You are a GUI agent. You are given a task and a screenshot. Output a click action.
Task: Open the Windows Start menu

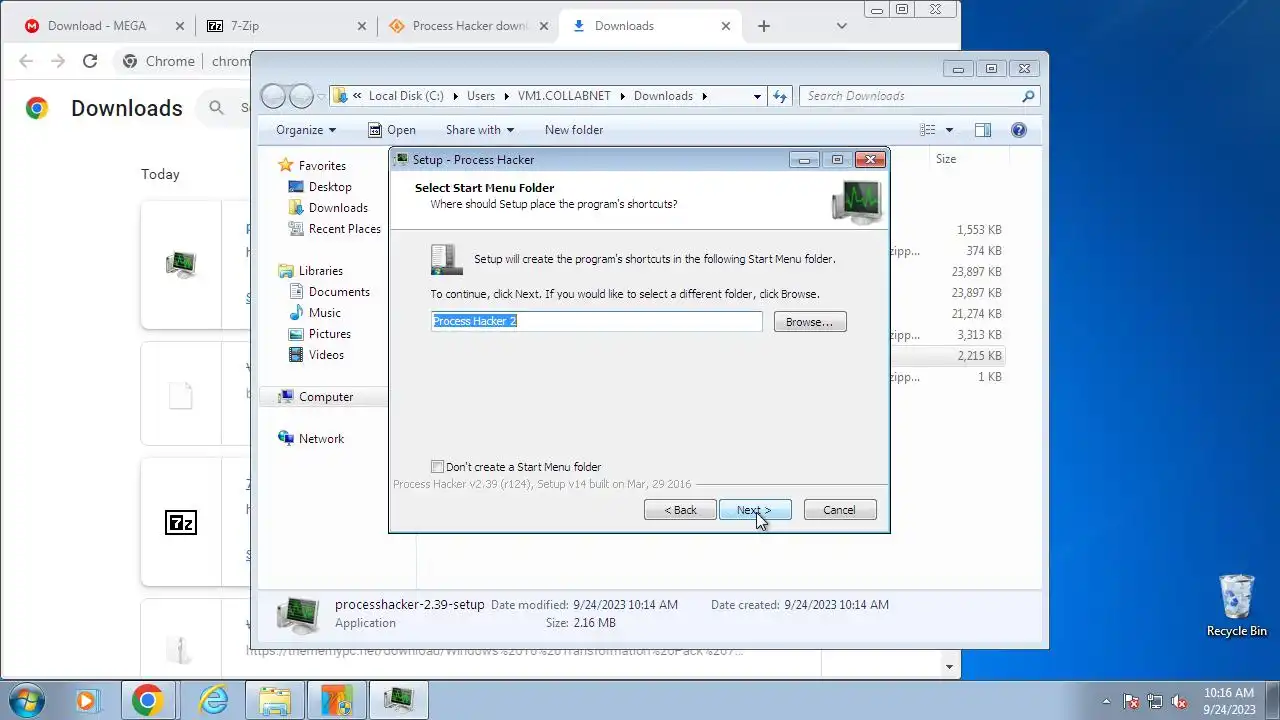coord(26,701)
